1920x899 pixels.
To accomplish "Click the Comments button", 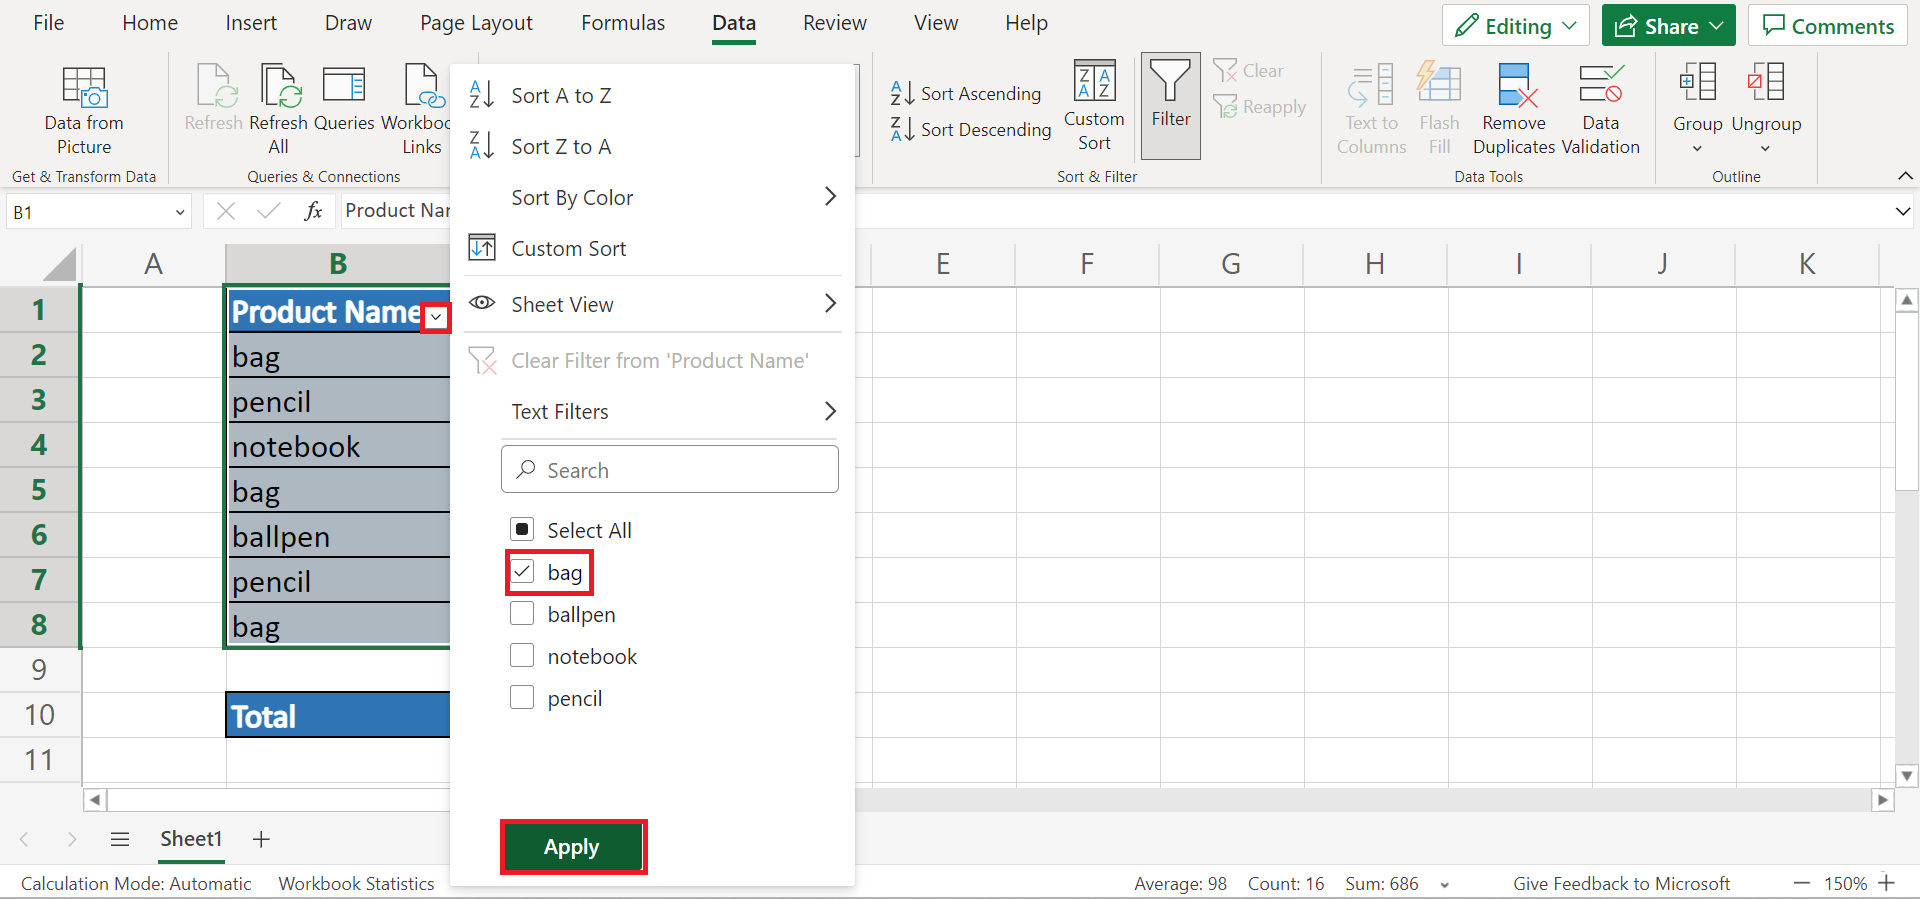I will 1828,26.
